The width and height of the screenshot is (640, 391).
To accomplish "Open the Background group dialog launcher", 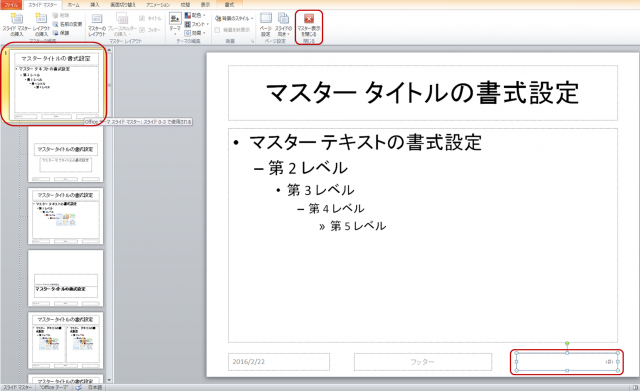I will coord(252,41).
